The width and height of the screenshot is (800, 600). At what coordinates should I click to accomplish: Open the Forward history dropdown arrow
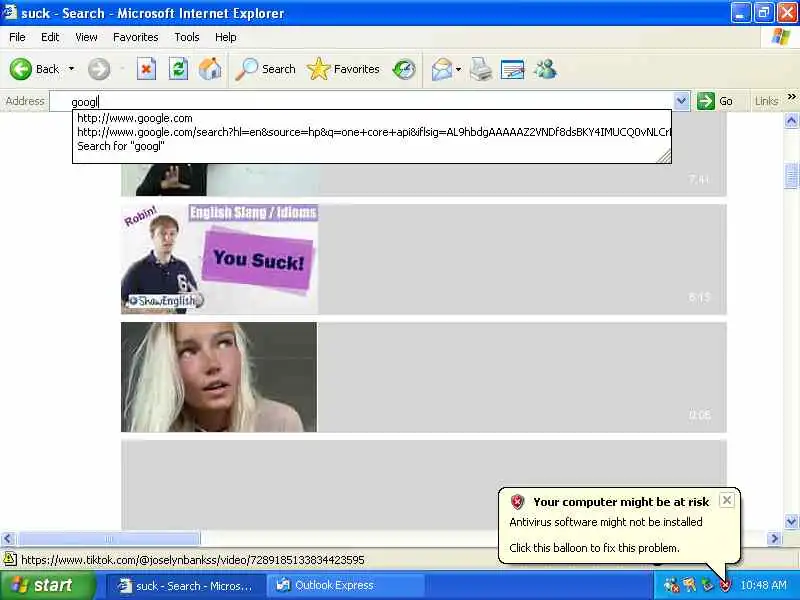[x=122, y=69]
